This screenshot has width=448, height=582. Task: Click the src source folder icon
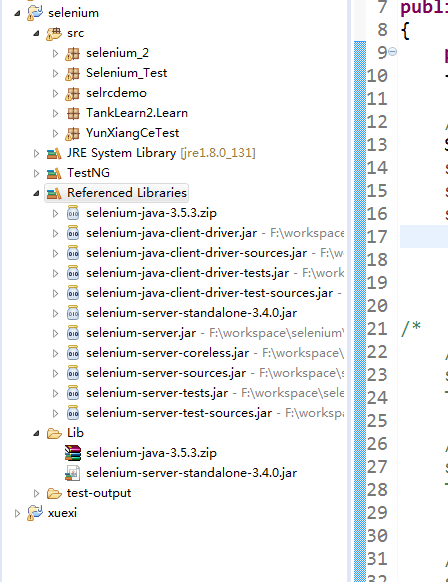point(54,33)
